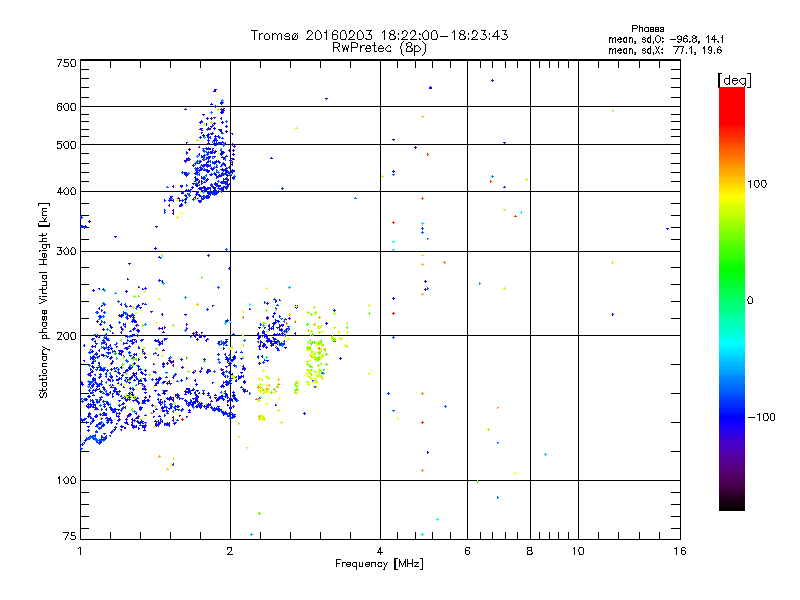Click the x-axis tick label '2'
The image size is (800, 600).
230,551
